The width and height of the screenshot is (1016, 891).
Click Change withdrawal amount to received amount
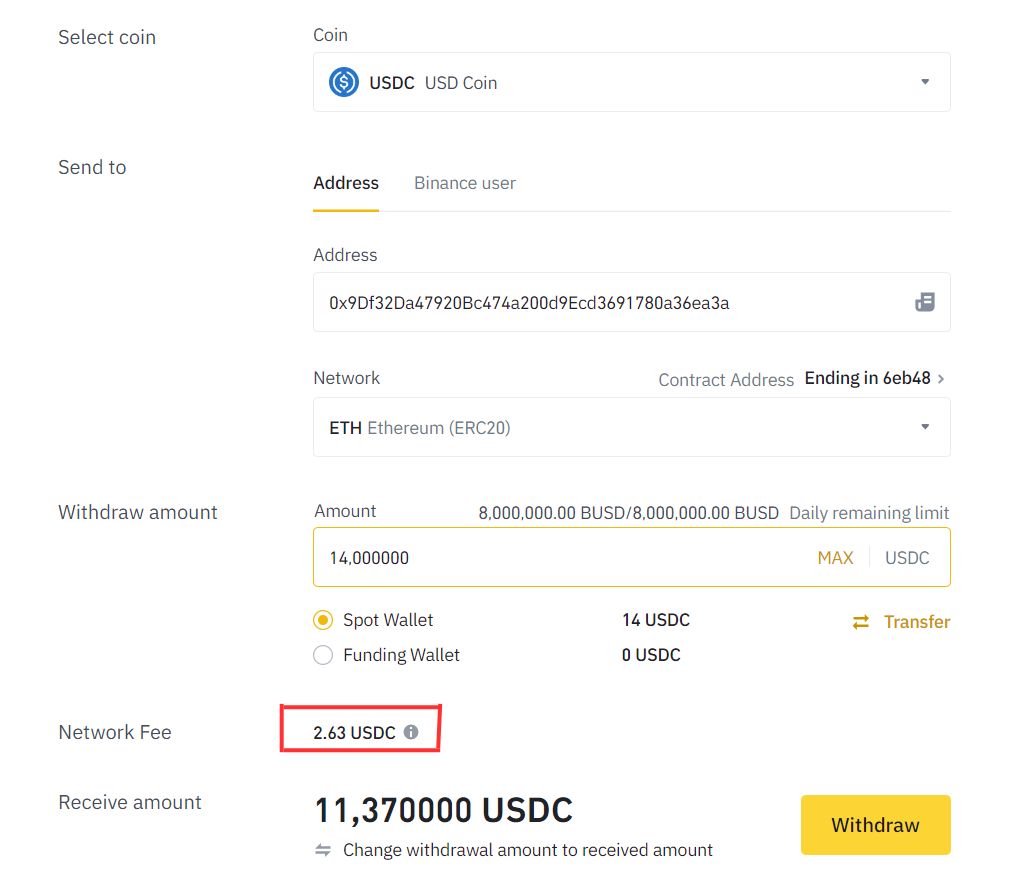527,849
